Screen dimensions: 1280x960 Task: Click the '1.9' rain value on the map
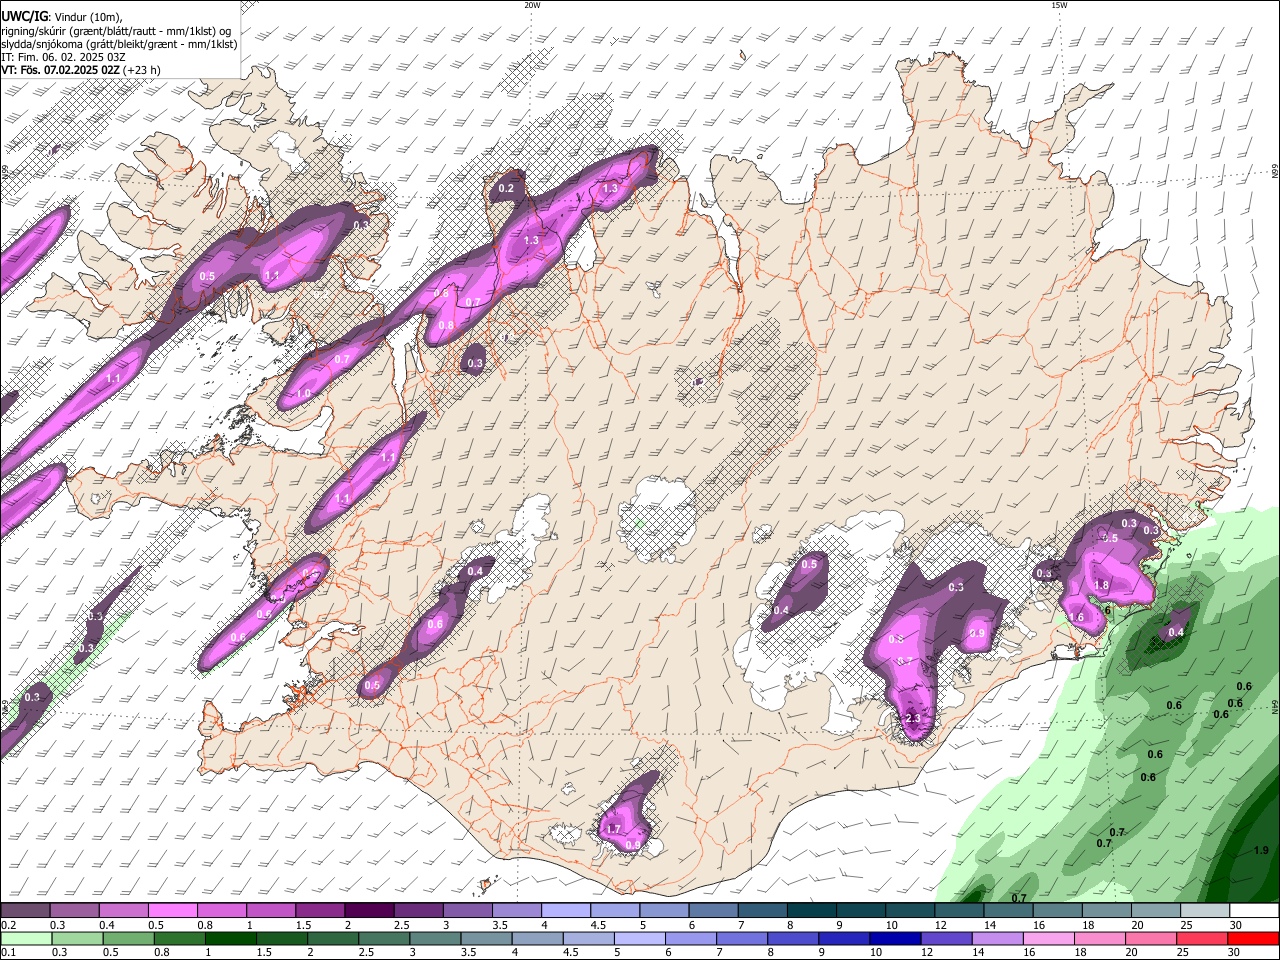pos(1261,851)
